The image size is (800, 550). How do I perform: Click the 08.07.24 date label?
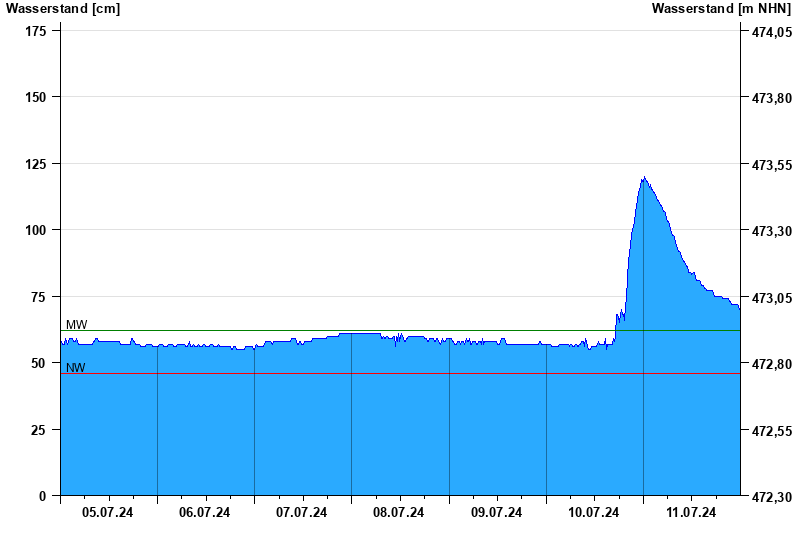click(x=398, y=512)
